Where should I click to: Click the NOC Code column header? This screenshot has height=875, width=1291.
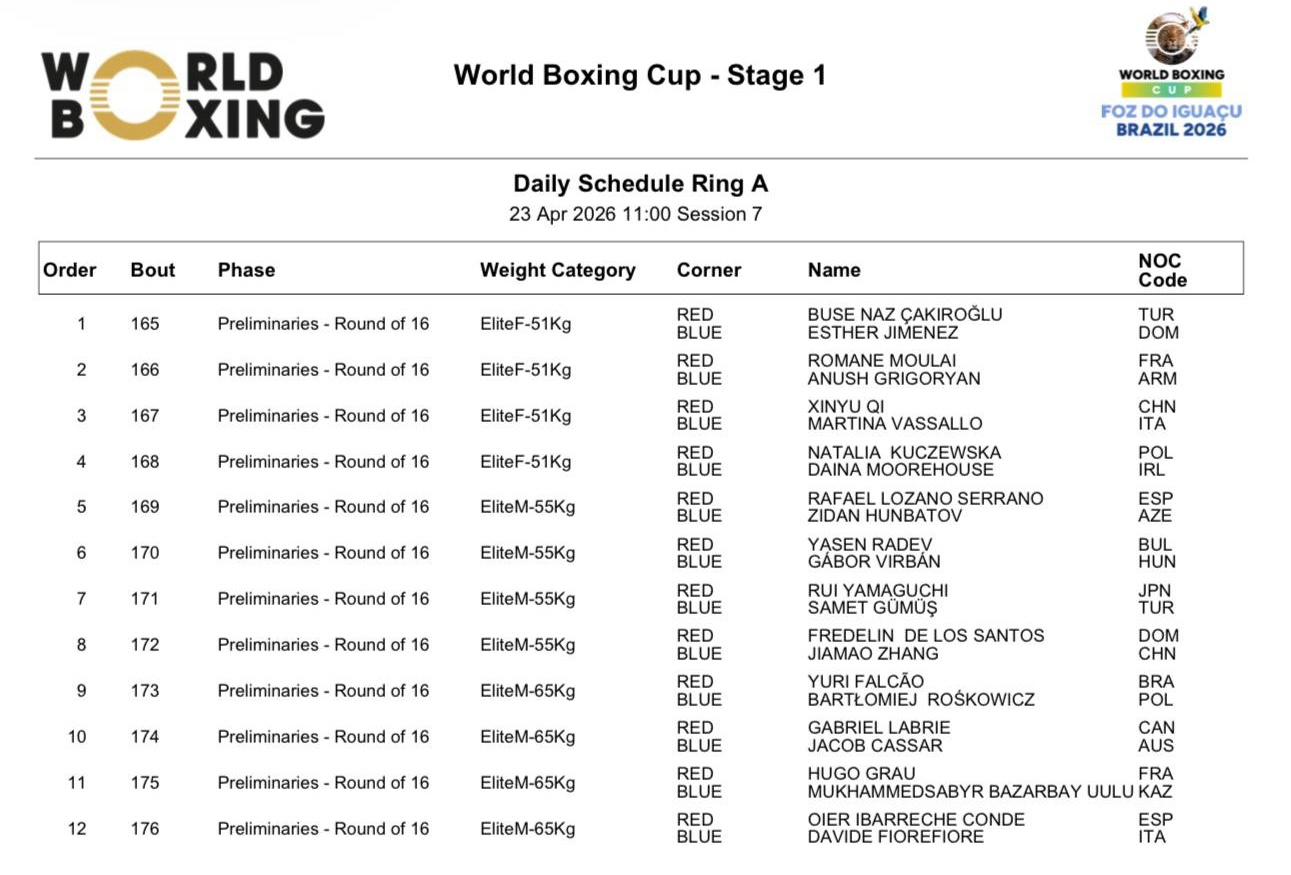pos(1162,270)
